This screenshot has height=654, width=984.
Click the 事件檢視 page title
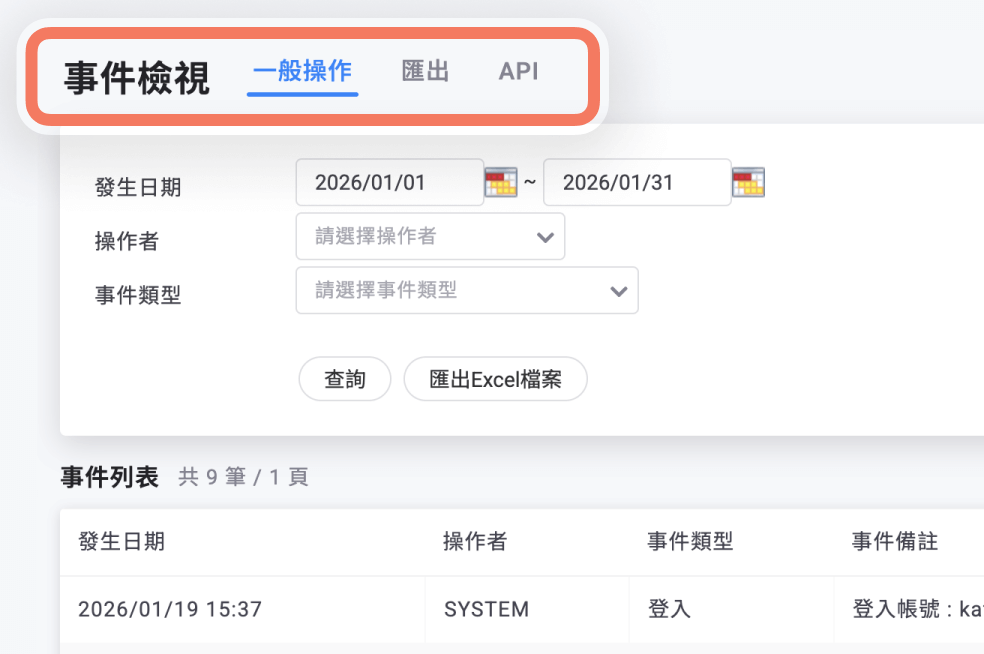click(133, 73)
